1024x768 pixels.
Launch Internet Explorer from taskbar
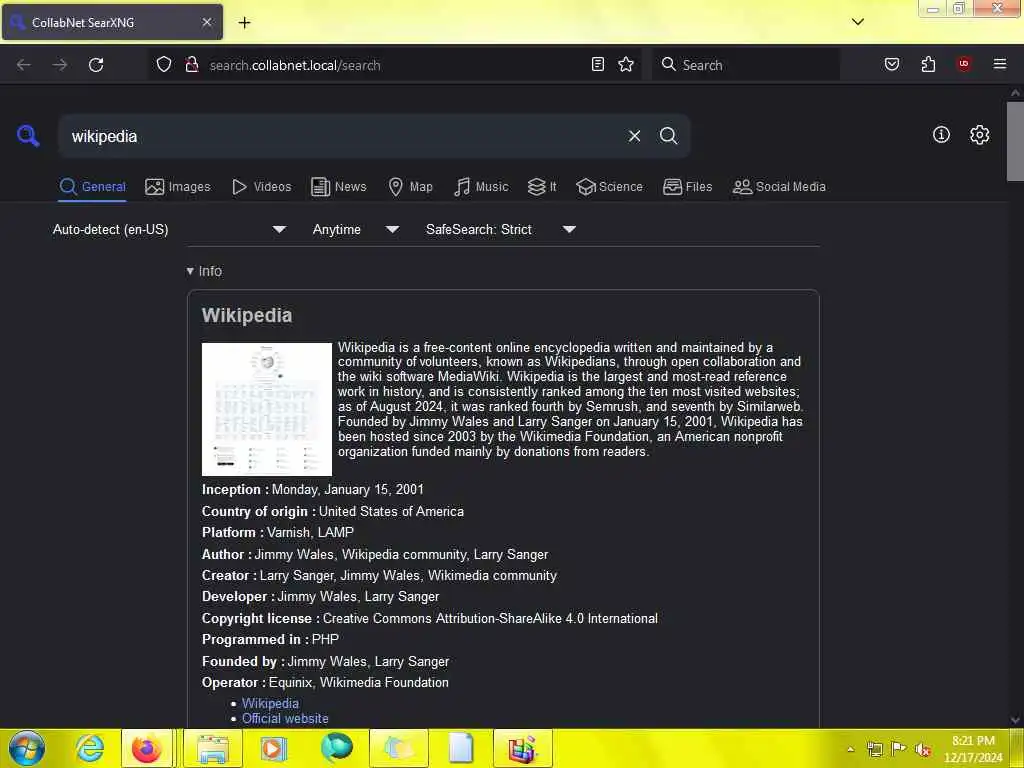point(89,748)
